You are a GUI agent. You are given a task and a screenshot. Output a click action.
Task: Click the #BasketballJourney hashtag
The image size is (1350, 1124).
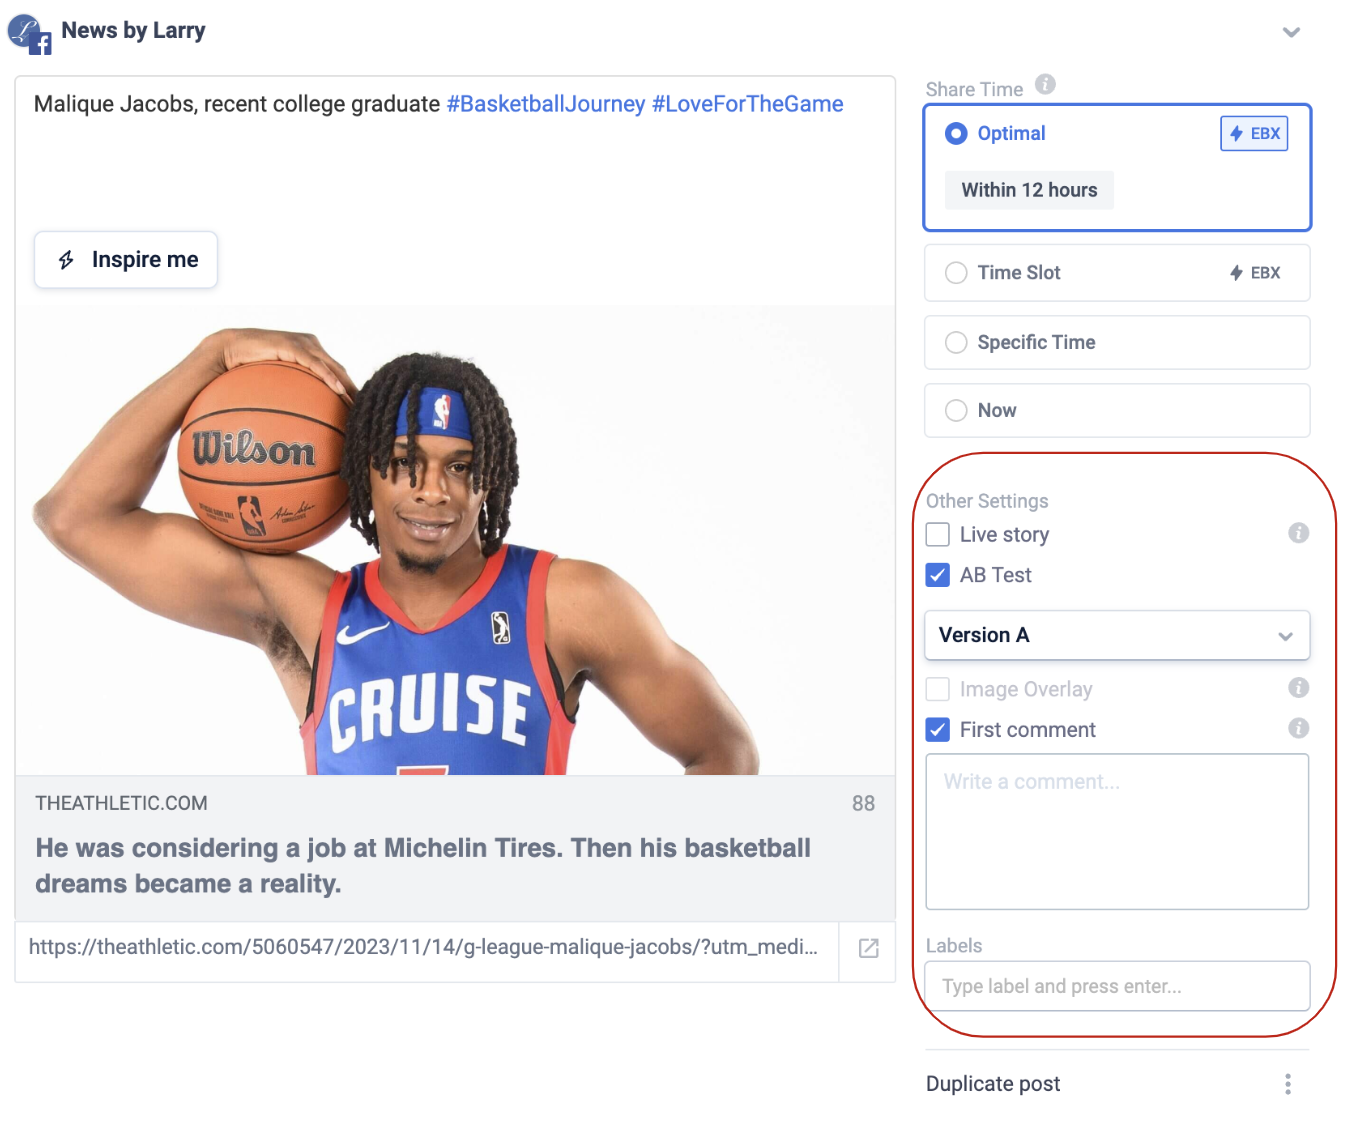(x=545, y=104)
